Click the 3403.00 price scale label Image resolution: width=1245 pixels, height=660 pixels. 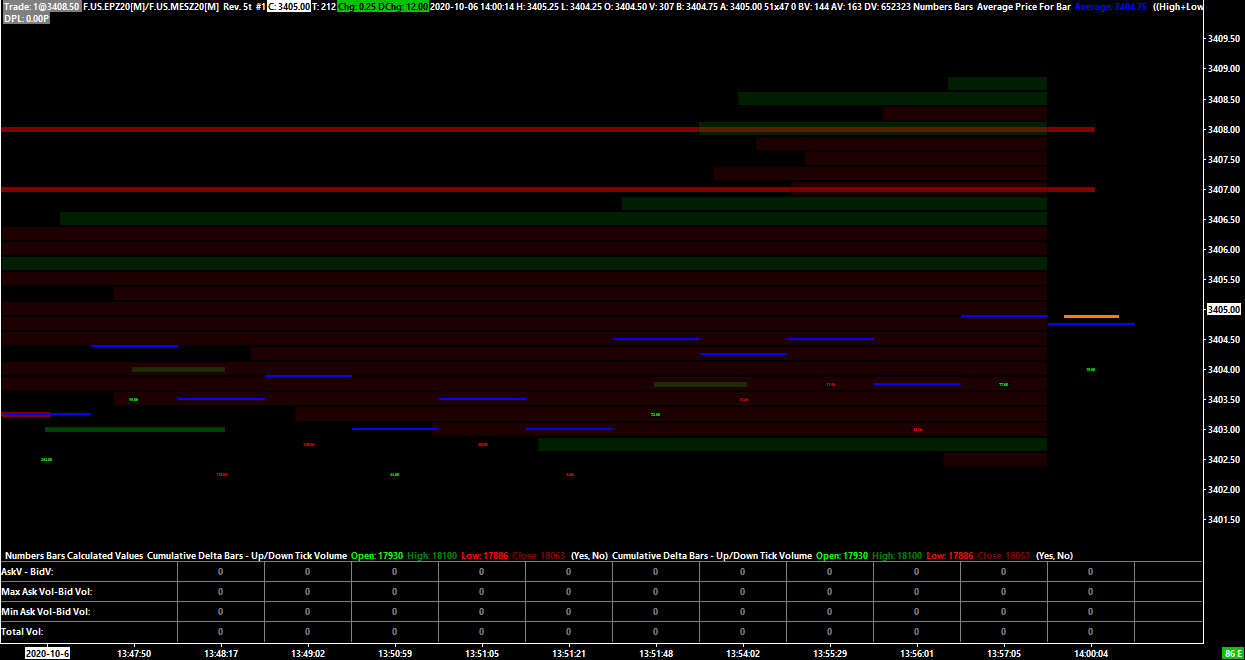click(1224, 429)
